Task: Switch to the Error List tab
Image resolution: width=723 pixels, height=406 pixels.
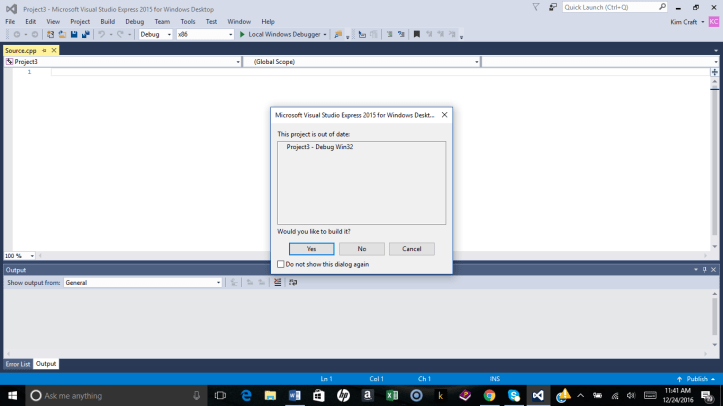Action: 18,364
